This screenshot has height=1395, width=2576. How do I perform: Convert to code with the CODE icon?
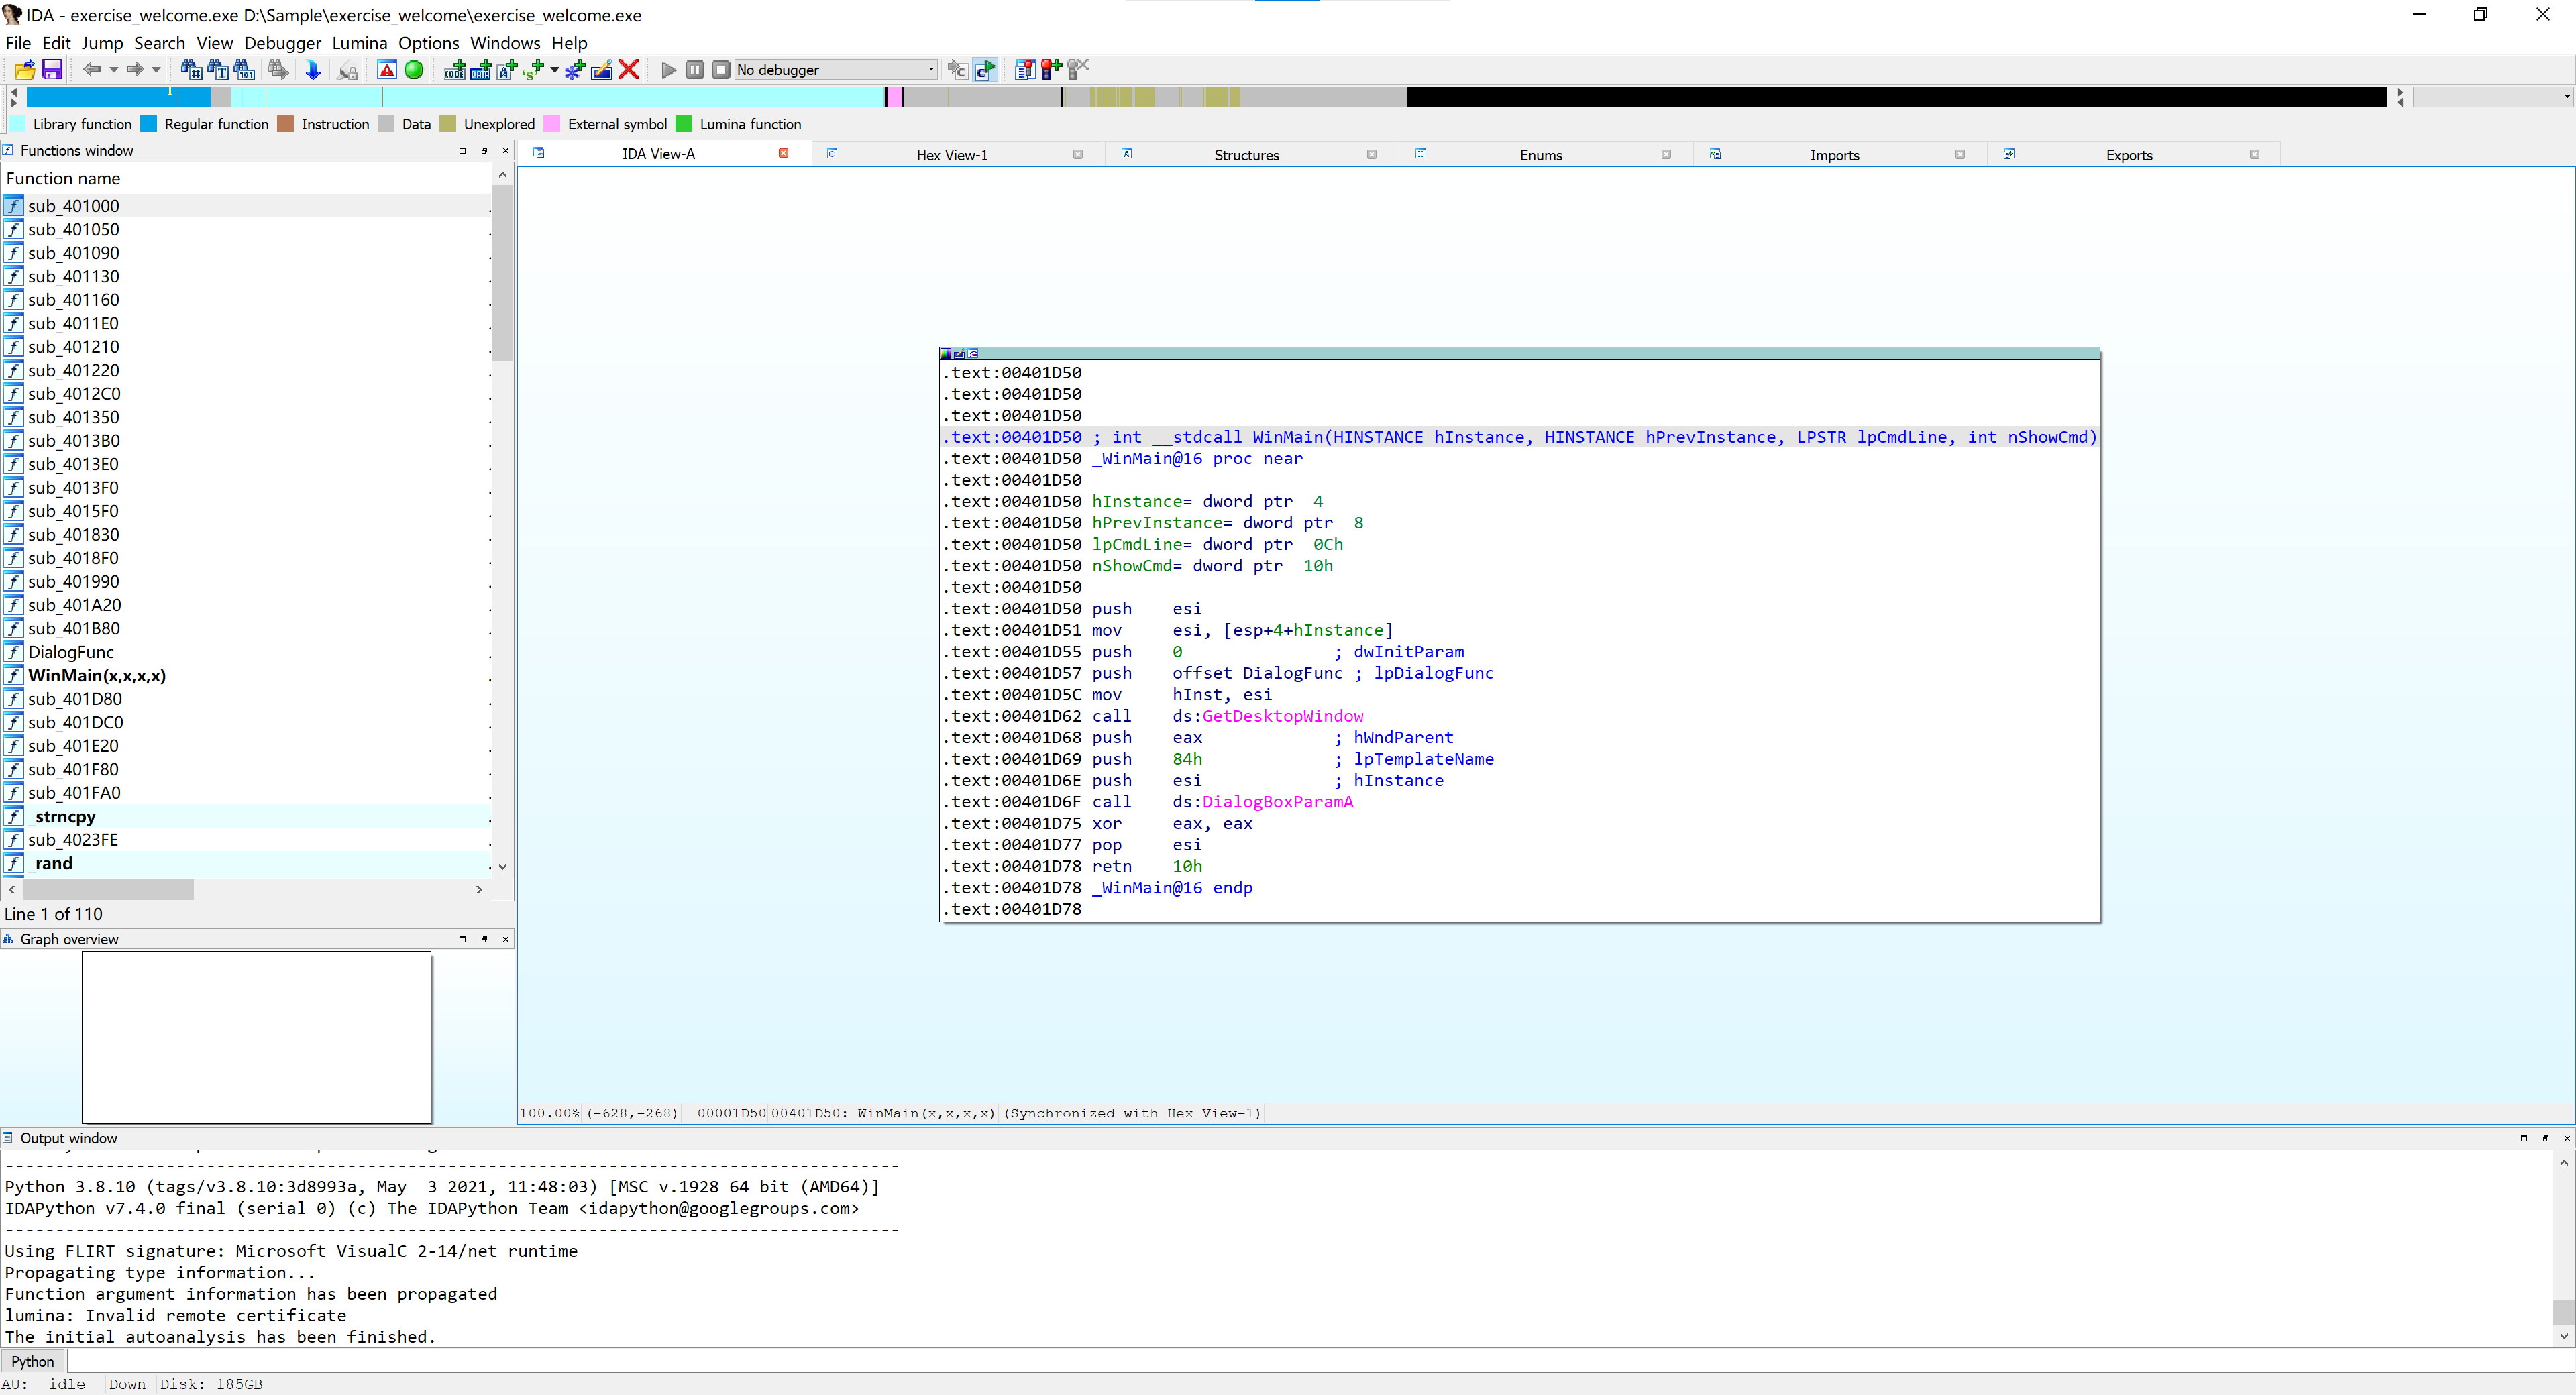point(455,69)
